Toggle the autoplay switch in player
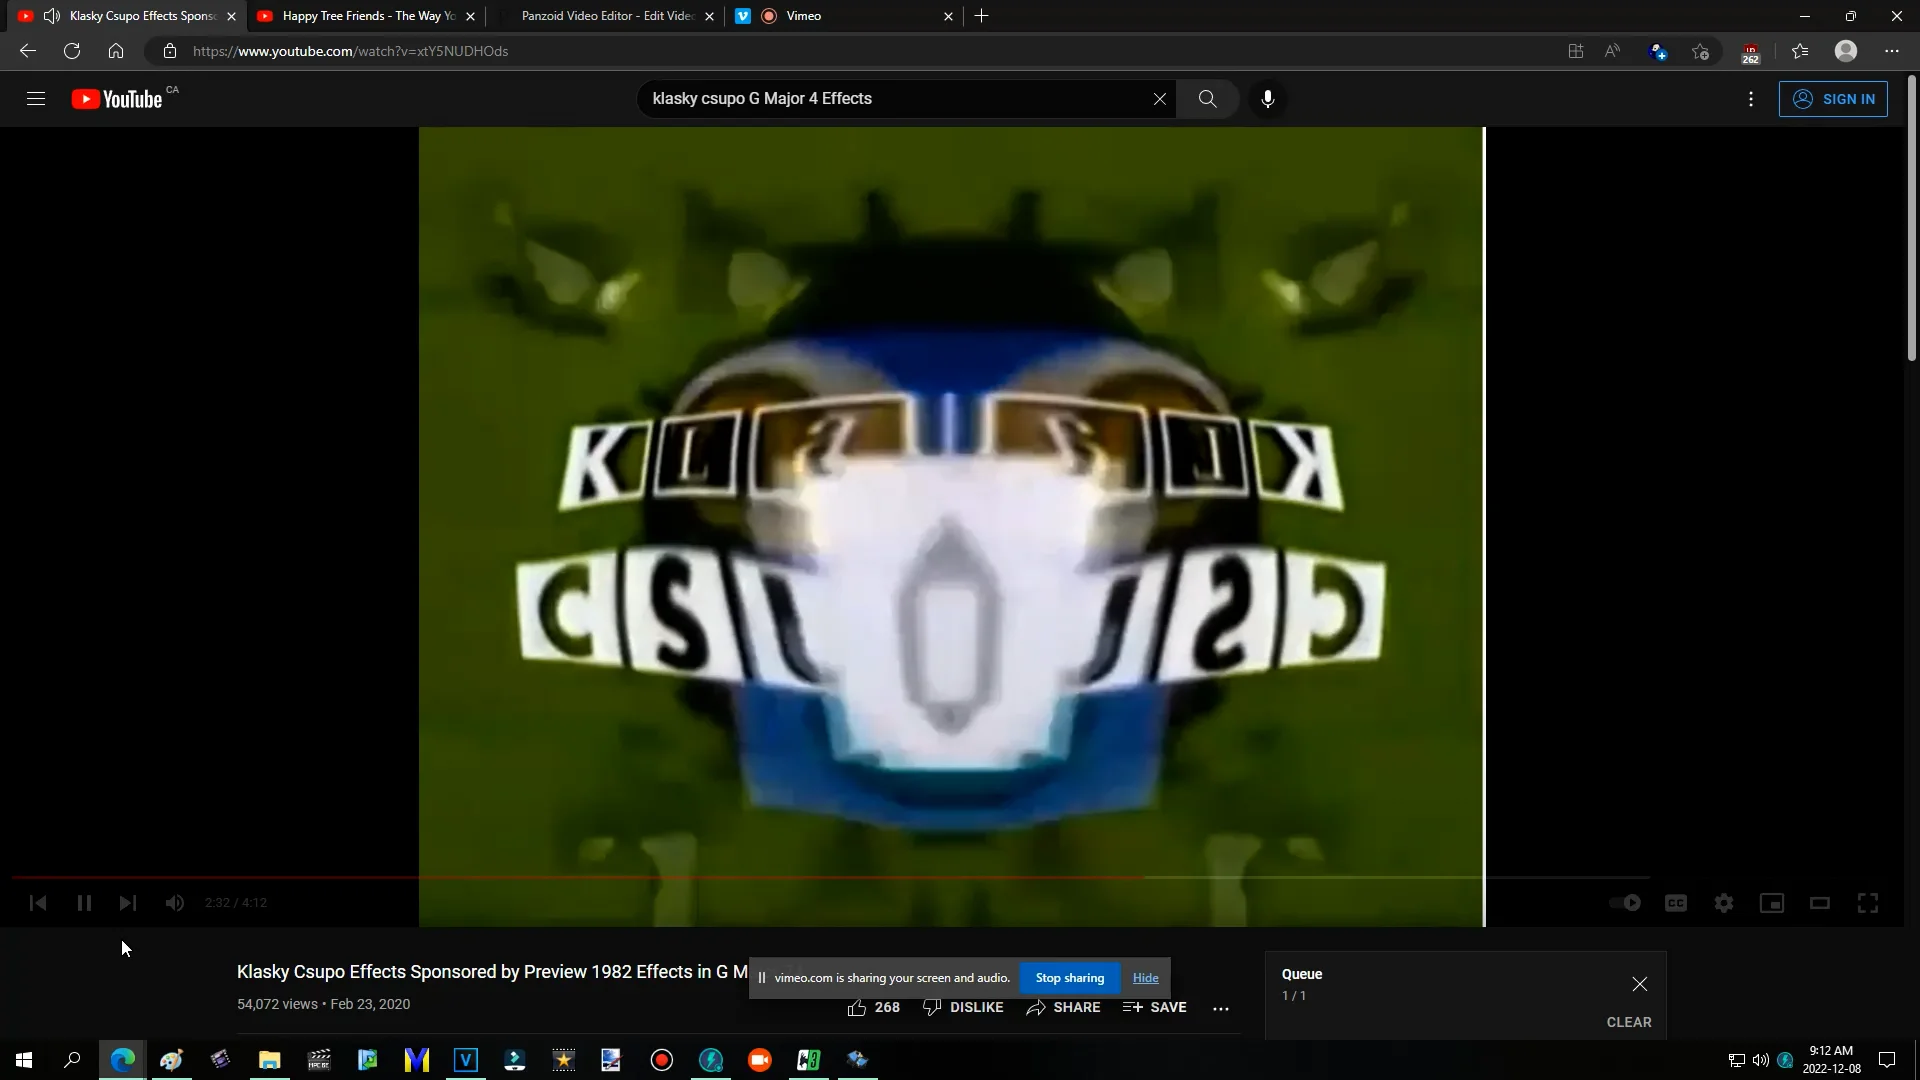This screenshot has width=1920, height=1080. [x=1625, y=903]
